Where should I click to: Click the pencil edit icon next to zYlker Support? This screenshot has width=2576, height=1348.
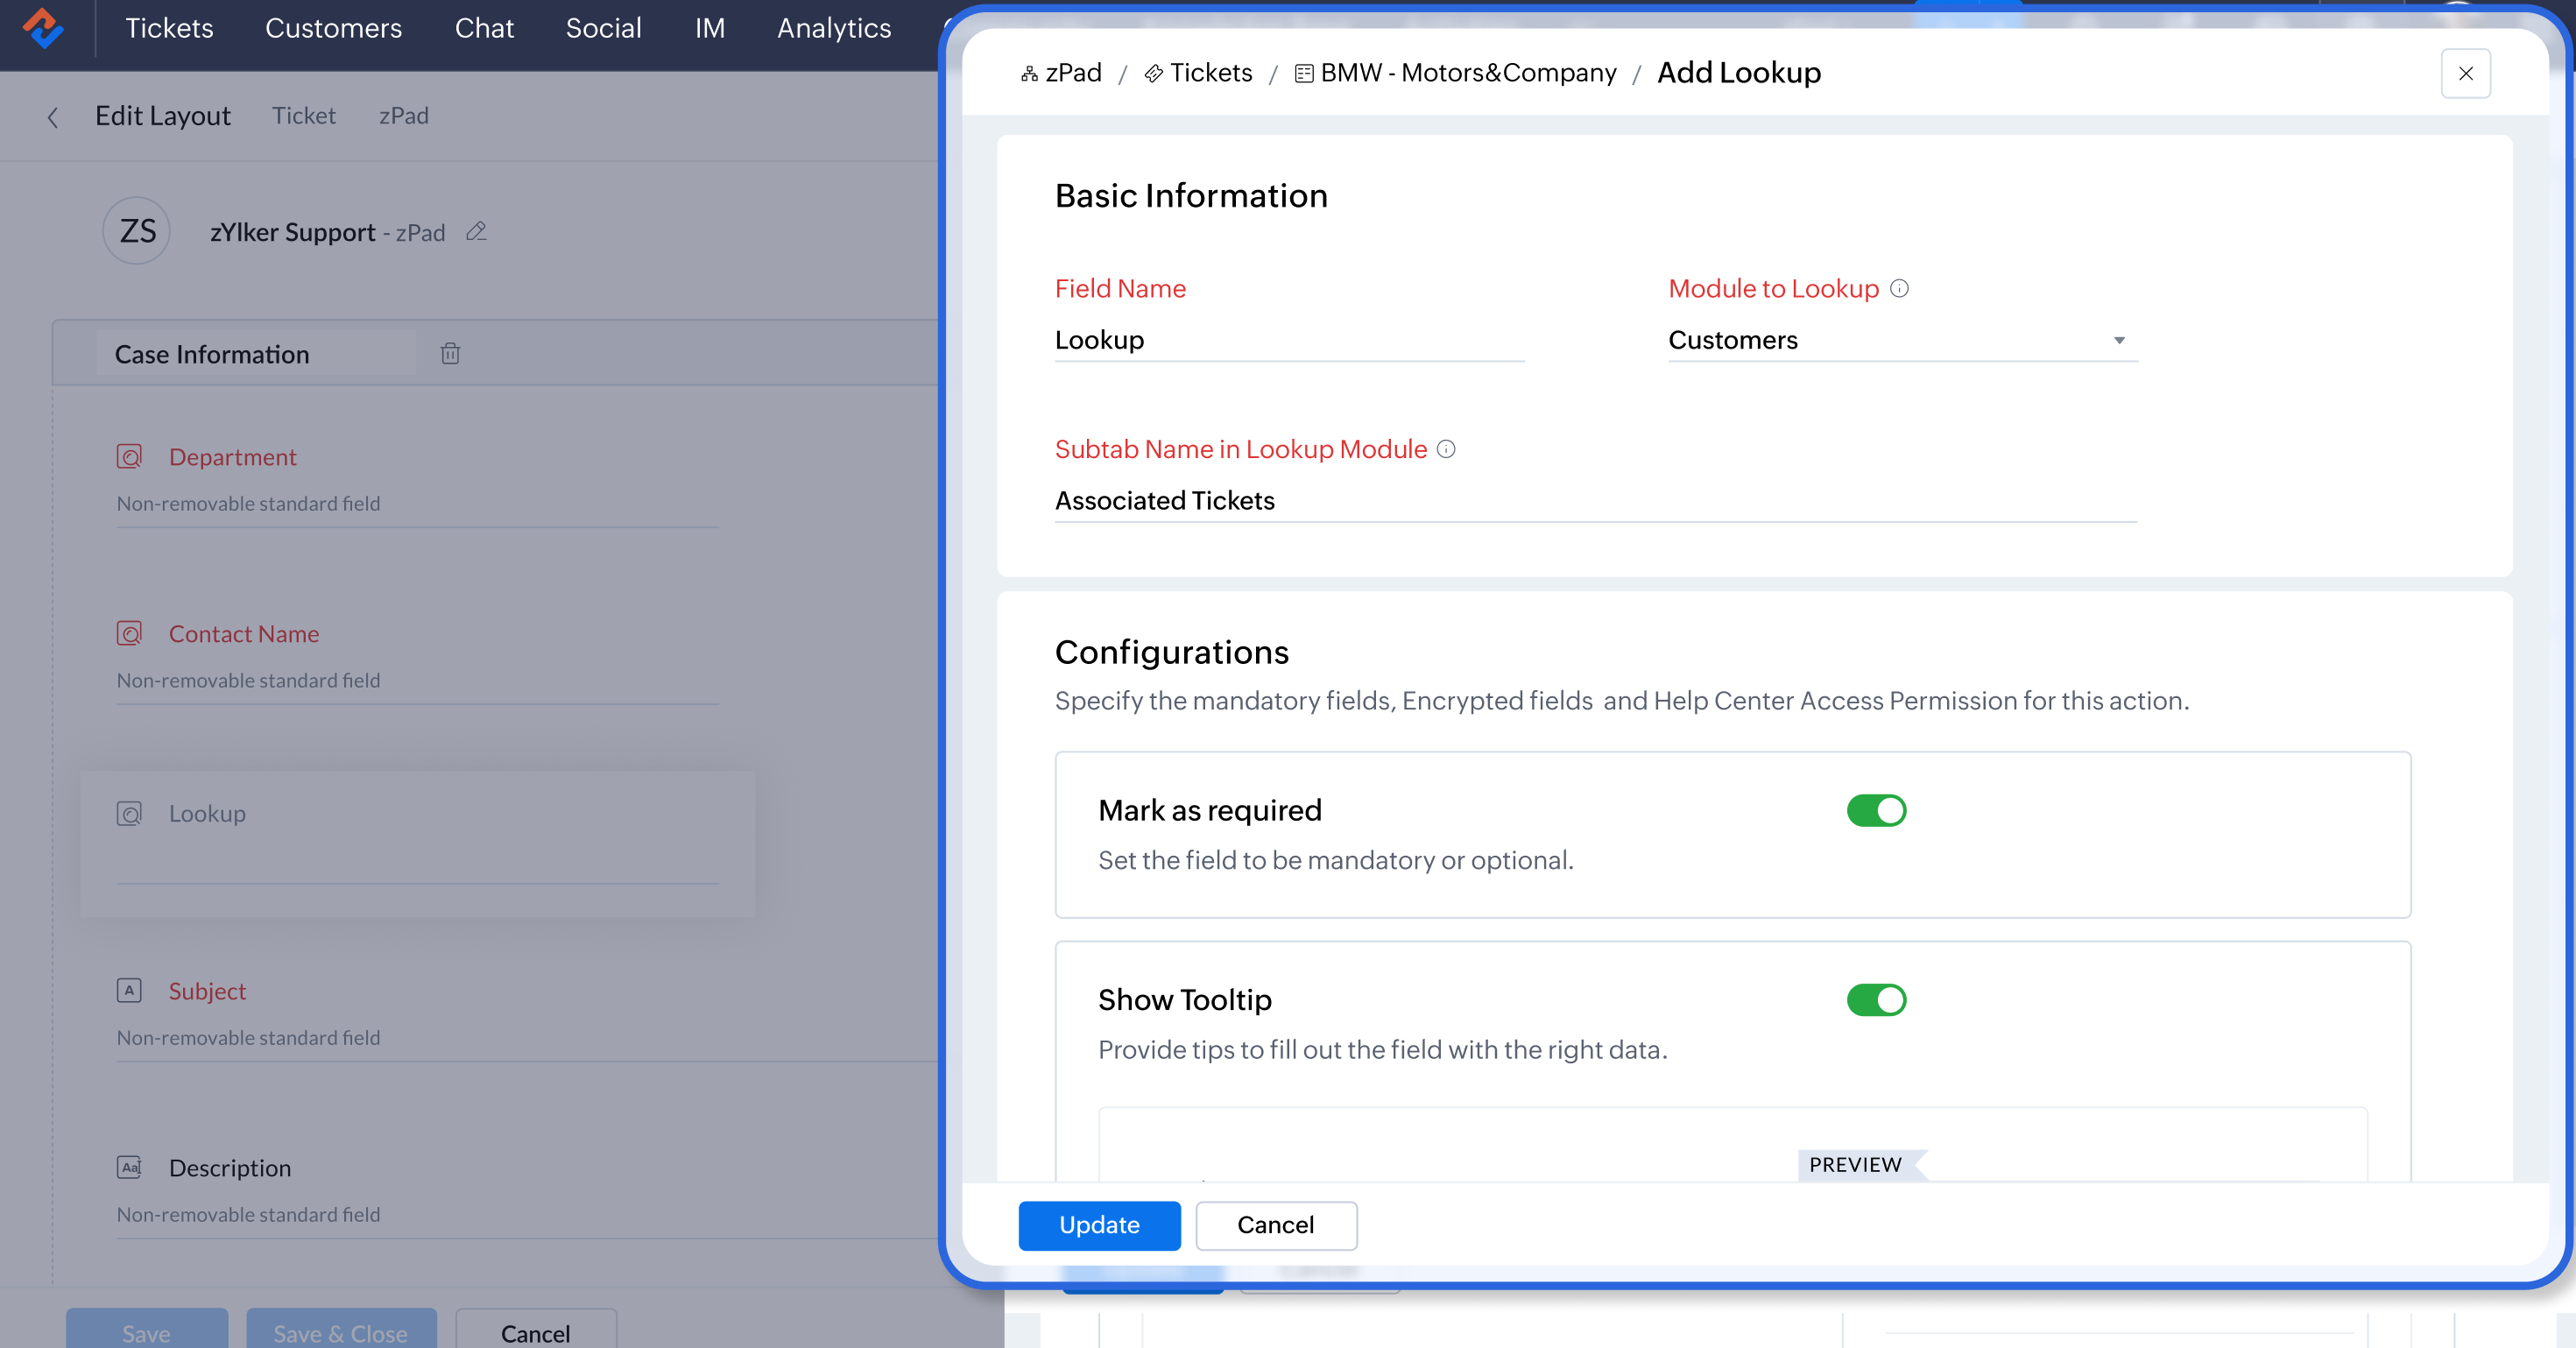(x=476, y=232)
